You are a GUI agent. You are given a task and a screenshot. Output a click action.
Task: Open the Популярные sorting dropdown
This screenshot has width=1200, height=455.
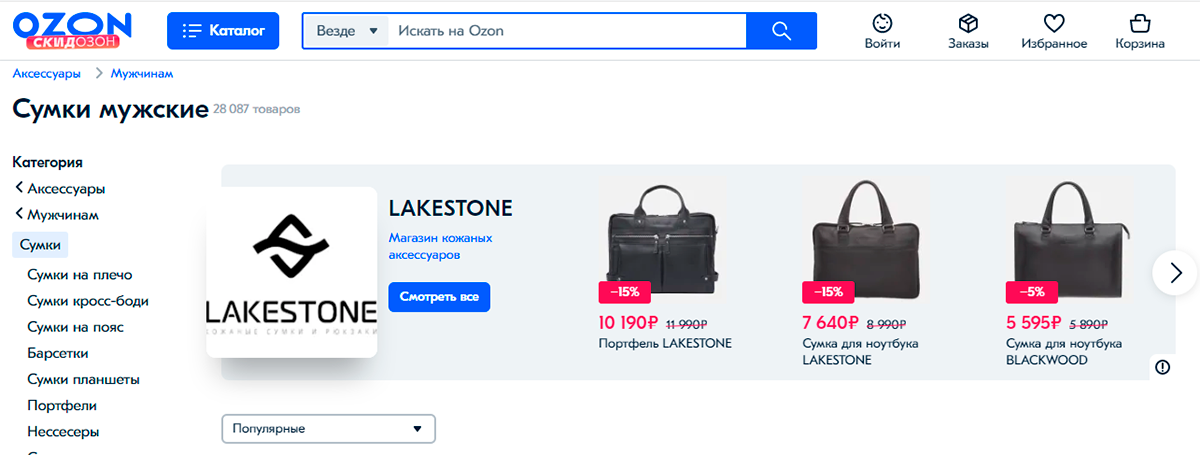tap(328, 429)
